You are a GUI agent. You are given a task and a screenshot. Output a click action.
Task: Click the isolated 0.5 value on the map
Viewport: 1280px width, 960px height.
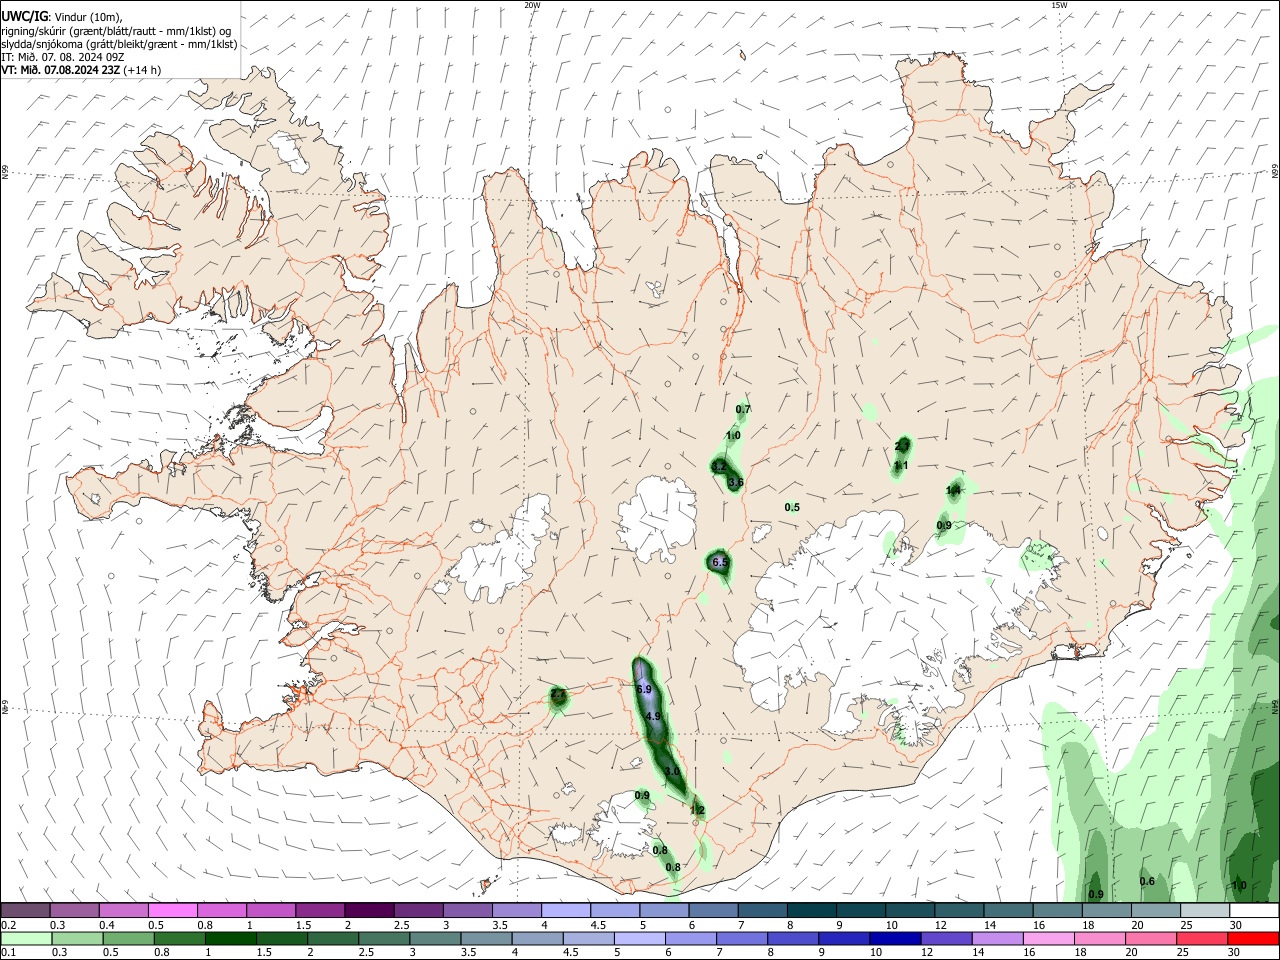[792, 507]
